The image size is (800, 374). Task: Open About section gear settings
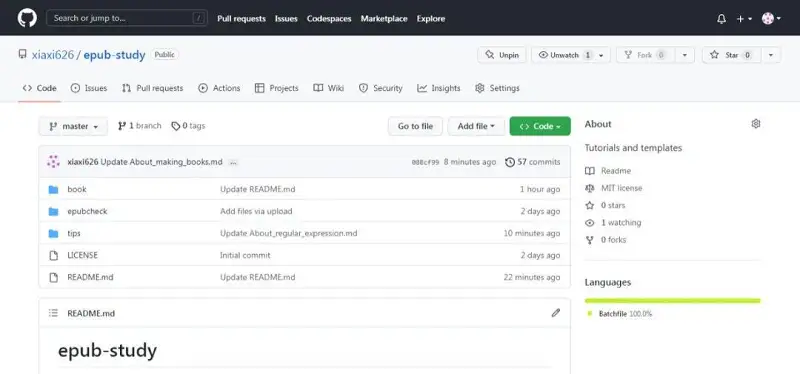(x=756, y=123)
